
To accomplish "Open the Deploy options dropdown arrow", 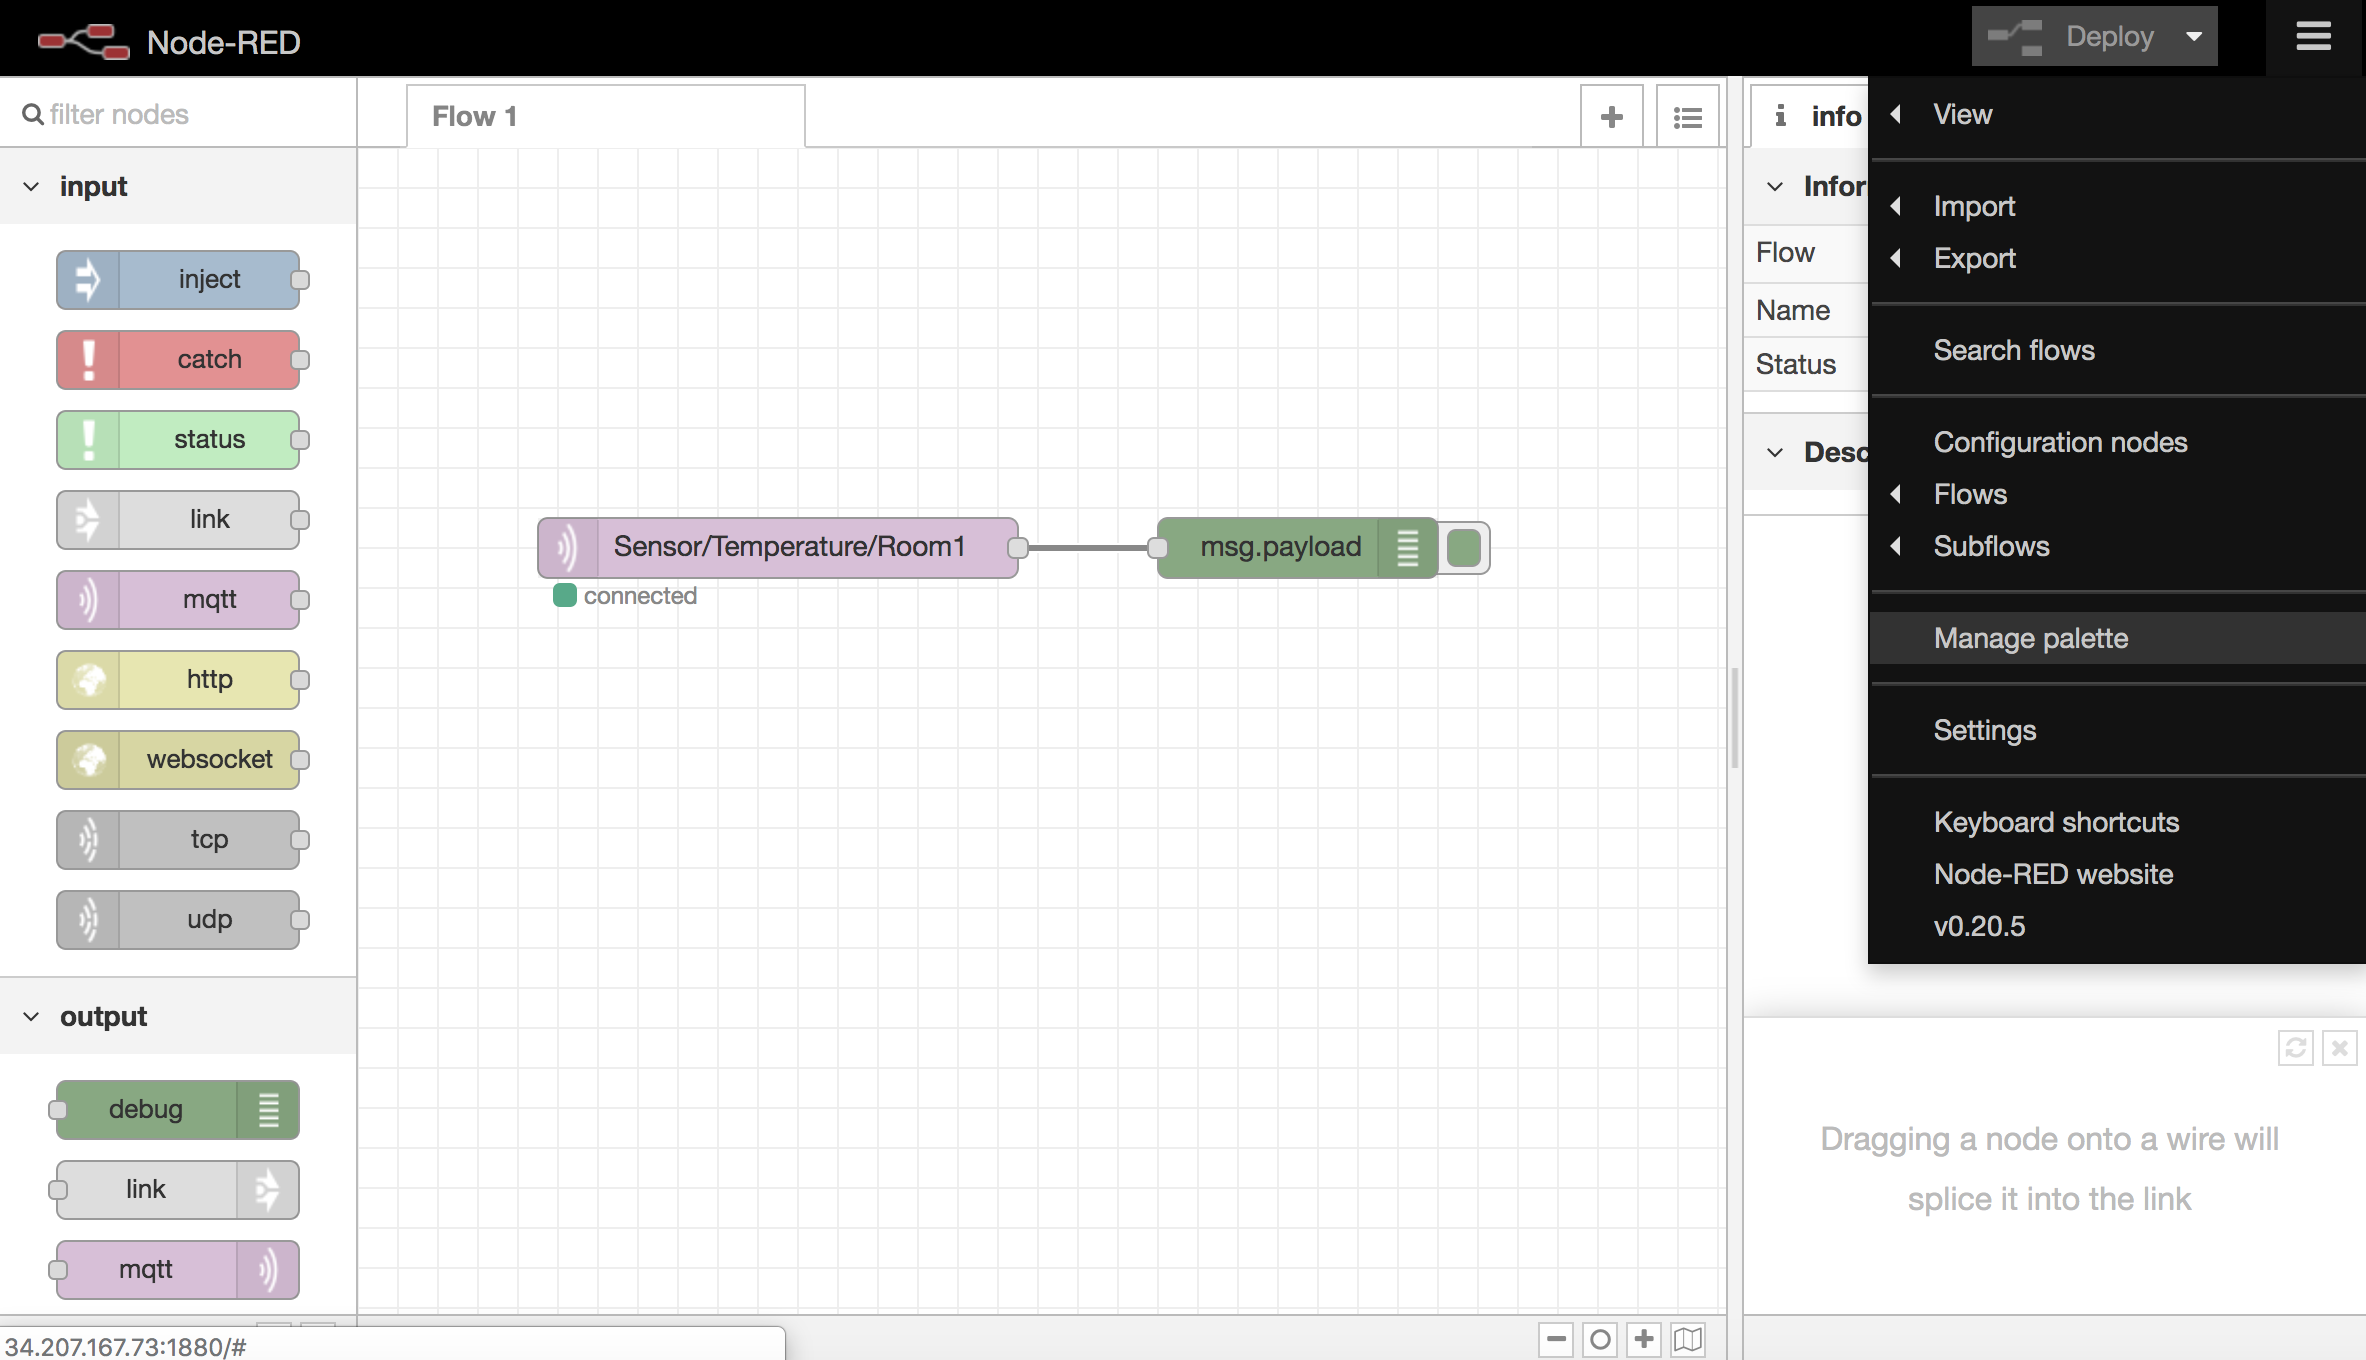I will coord(2194,37).
